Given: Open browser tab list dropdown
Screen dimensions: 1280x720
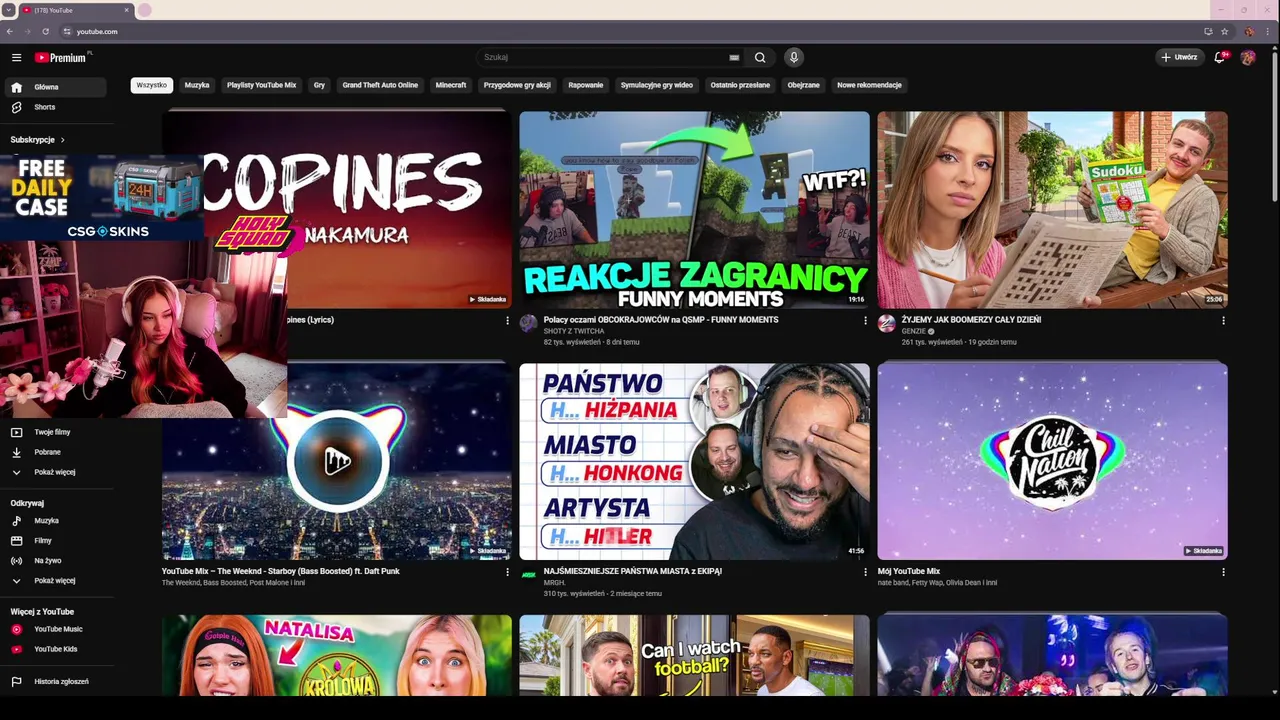Looking at the screenshot, I should 8,10.
